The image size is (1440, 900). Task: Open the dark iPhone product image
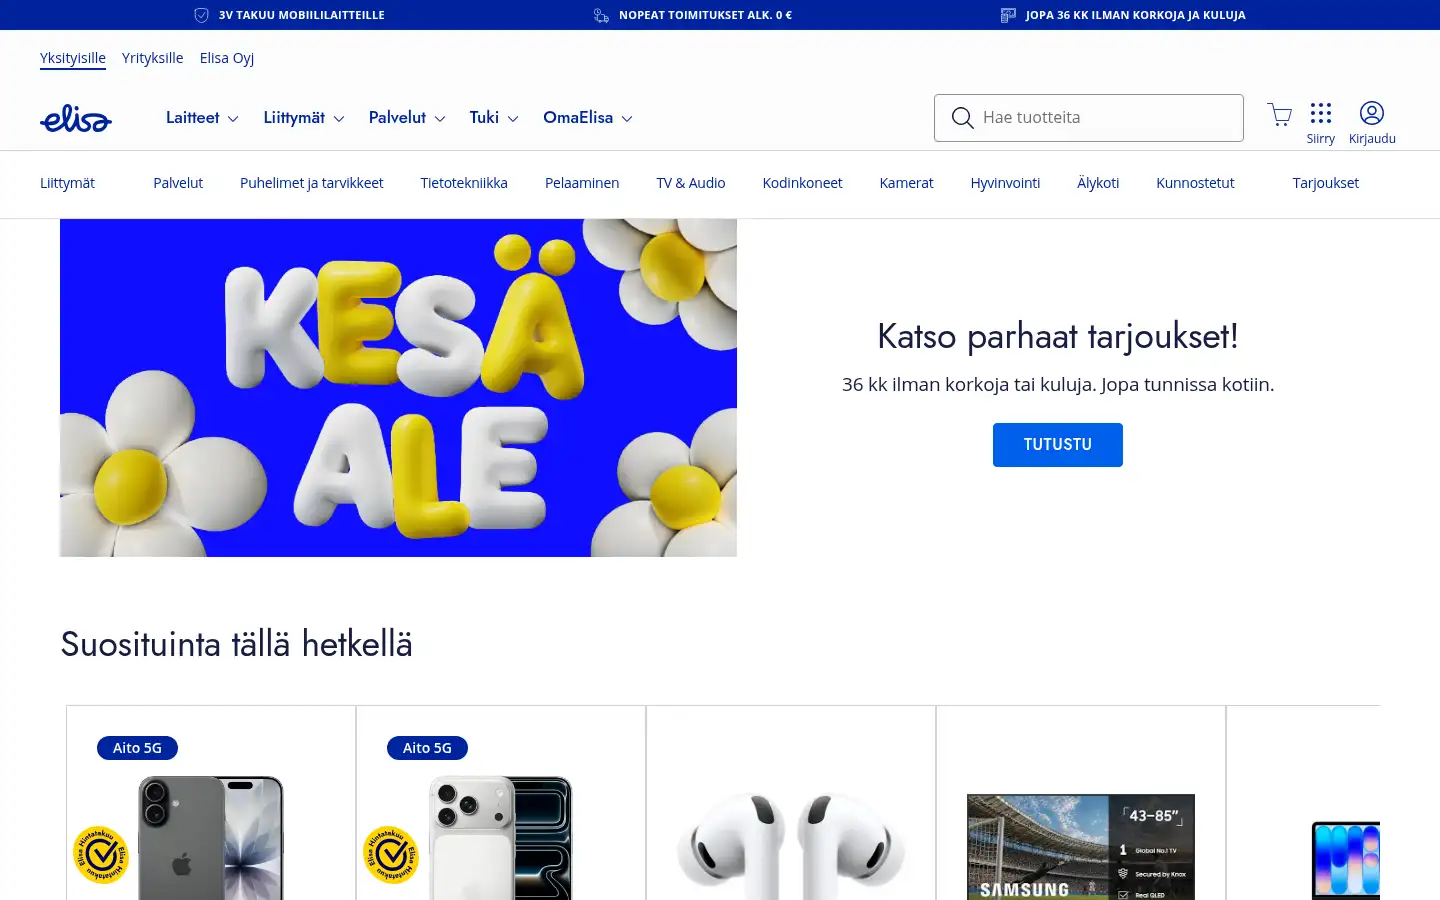[211, 838]
